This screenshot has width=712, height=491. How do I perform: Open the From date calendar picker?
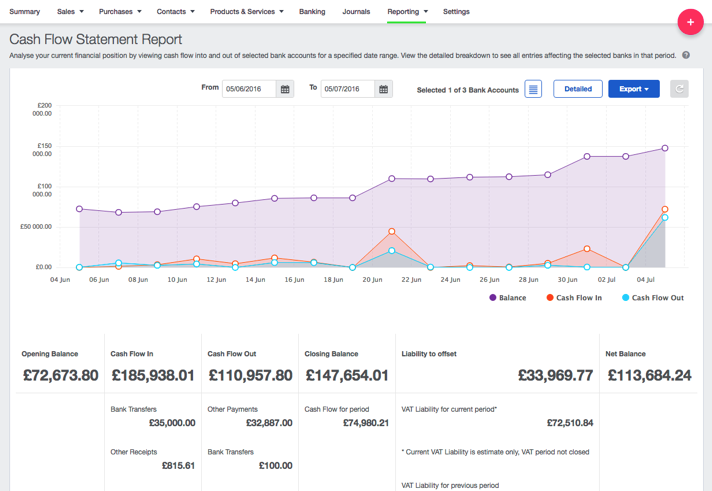(x=285, y=89)
